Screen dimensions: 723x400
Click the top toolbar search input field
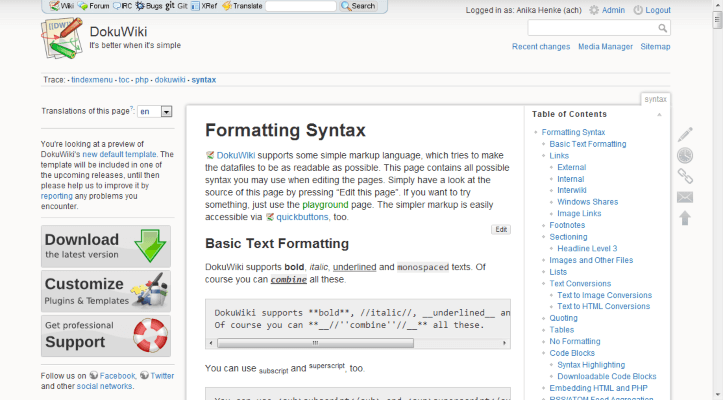301,6
